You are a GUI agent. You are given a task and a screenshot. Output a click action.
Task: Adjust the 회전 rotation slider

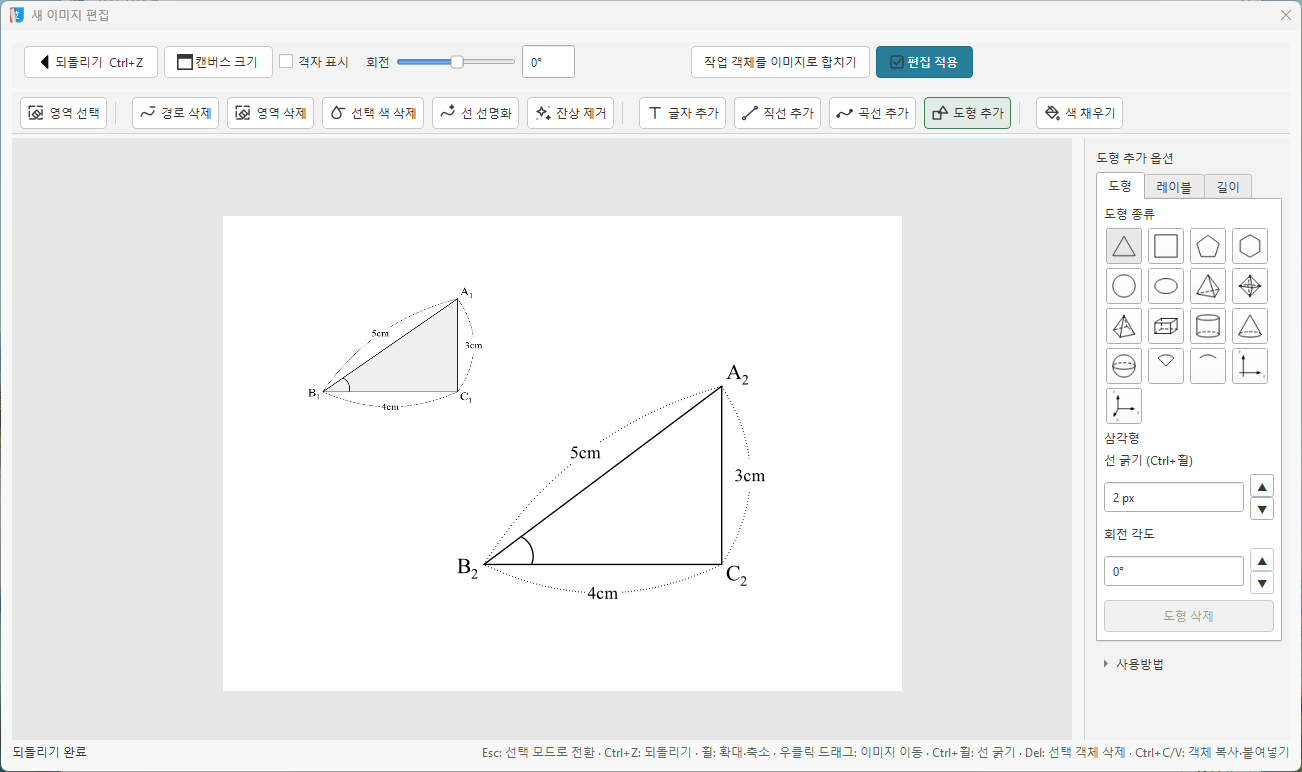pyautogui.click(x=456, y=62)
